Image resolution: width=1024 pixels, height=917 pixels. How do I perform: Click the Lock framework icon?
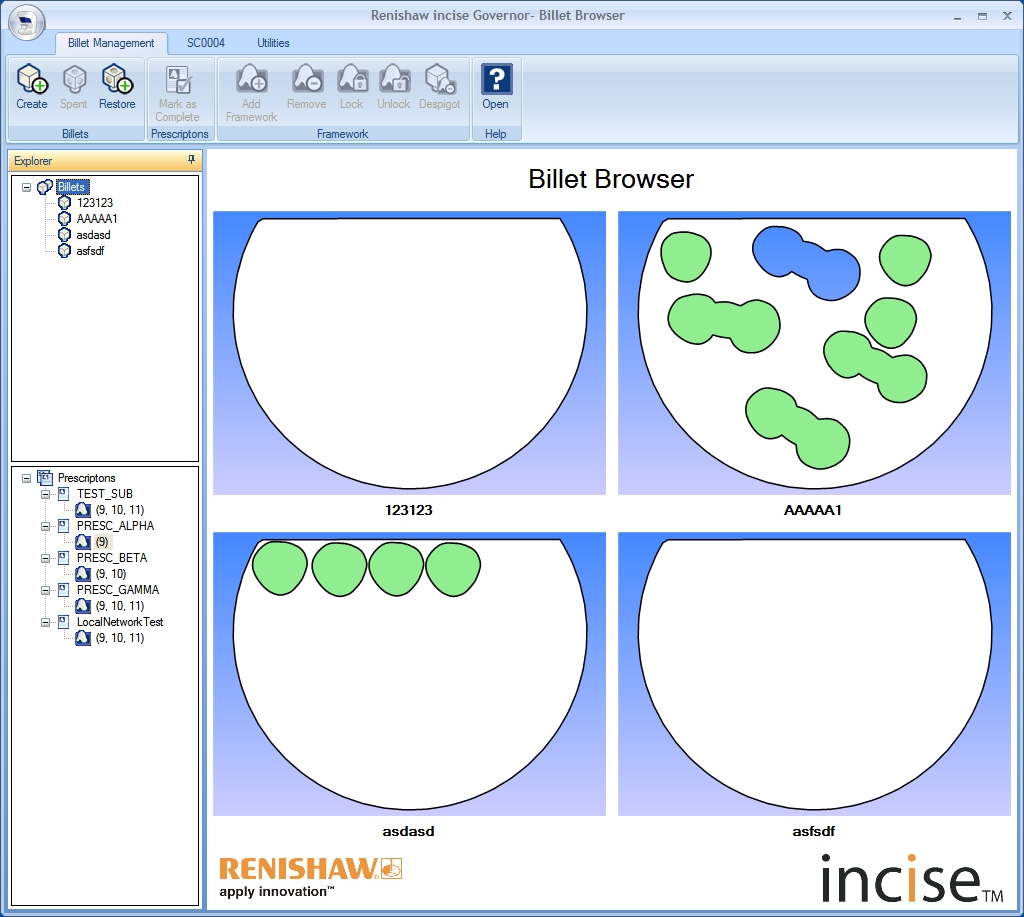[352, 80]
